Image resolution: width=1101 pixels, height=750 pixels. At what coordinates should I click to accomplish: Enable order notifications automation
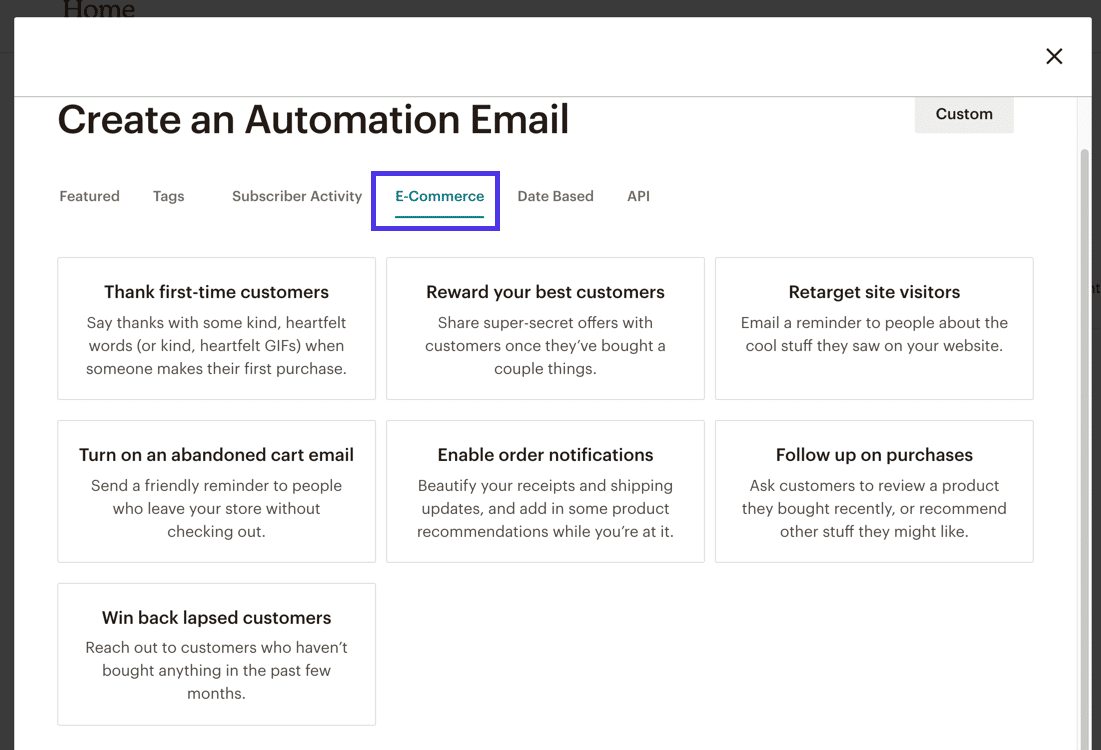[545, 491]
